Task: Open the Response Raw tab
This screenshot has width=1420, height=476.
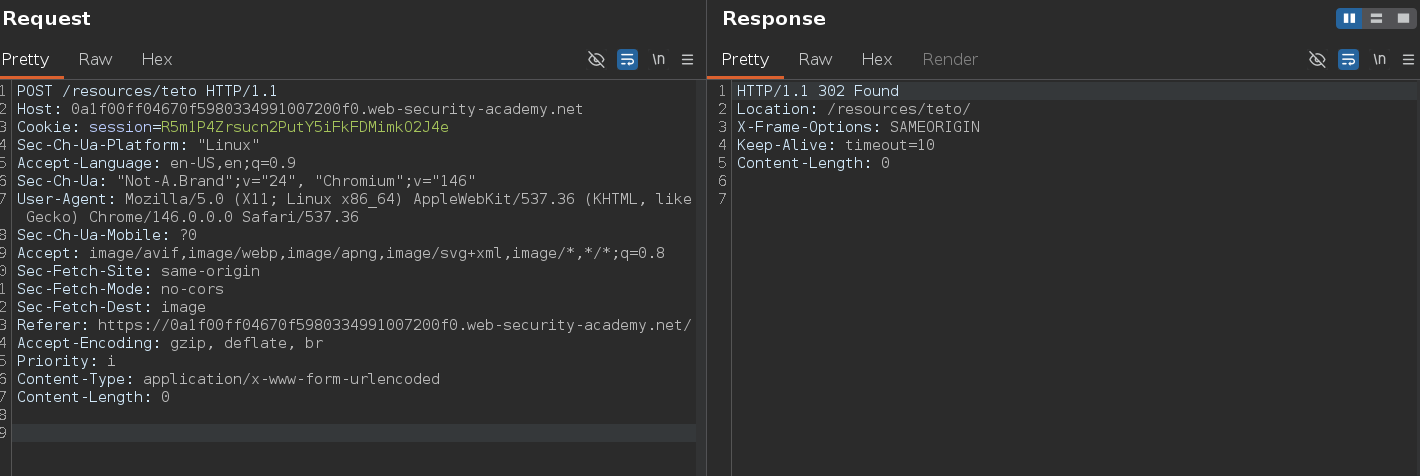Action: point(816,59)
